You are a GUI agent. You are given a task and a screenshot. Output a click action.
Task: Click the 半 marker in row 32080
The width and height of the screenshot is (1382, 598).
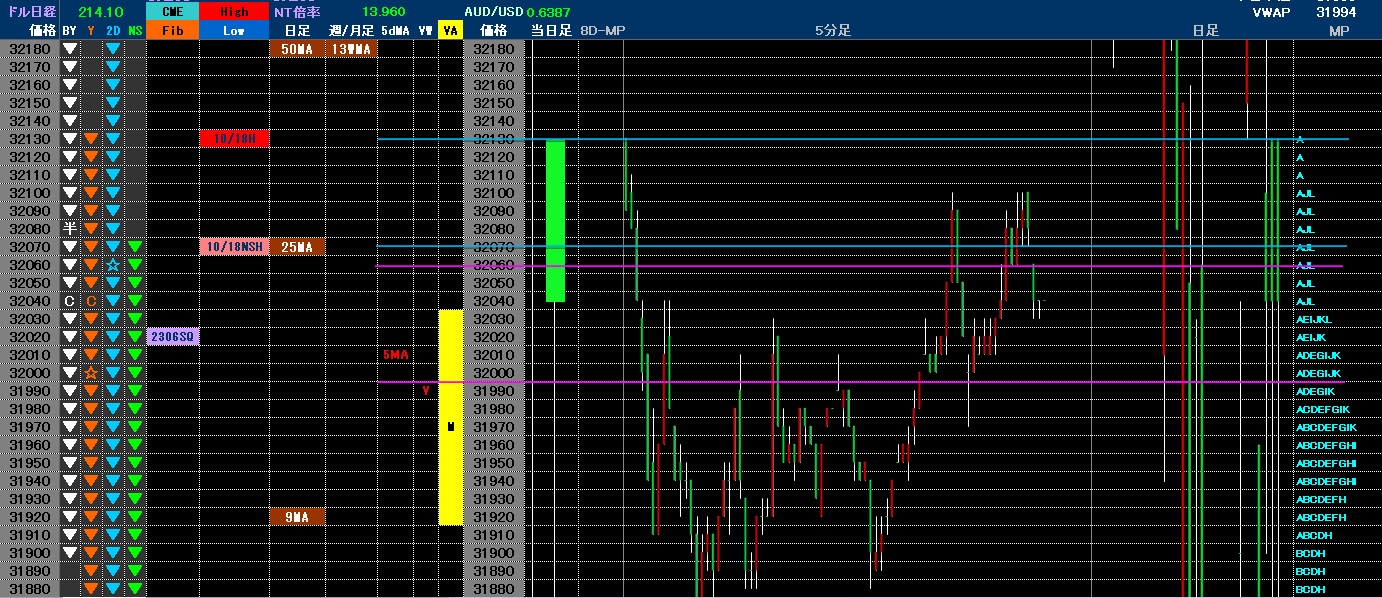pos(69,229)
